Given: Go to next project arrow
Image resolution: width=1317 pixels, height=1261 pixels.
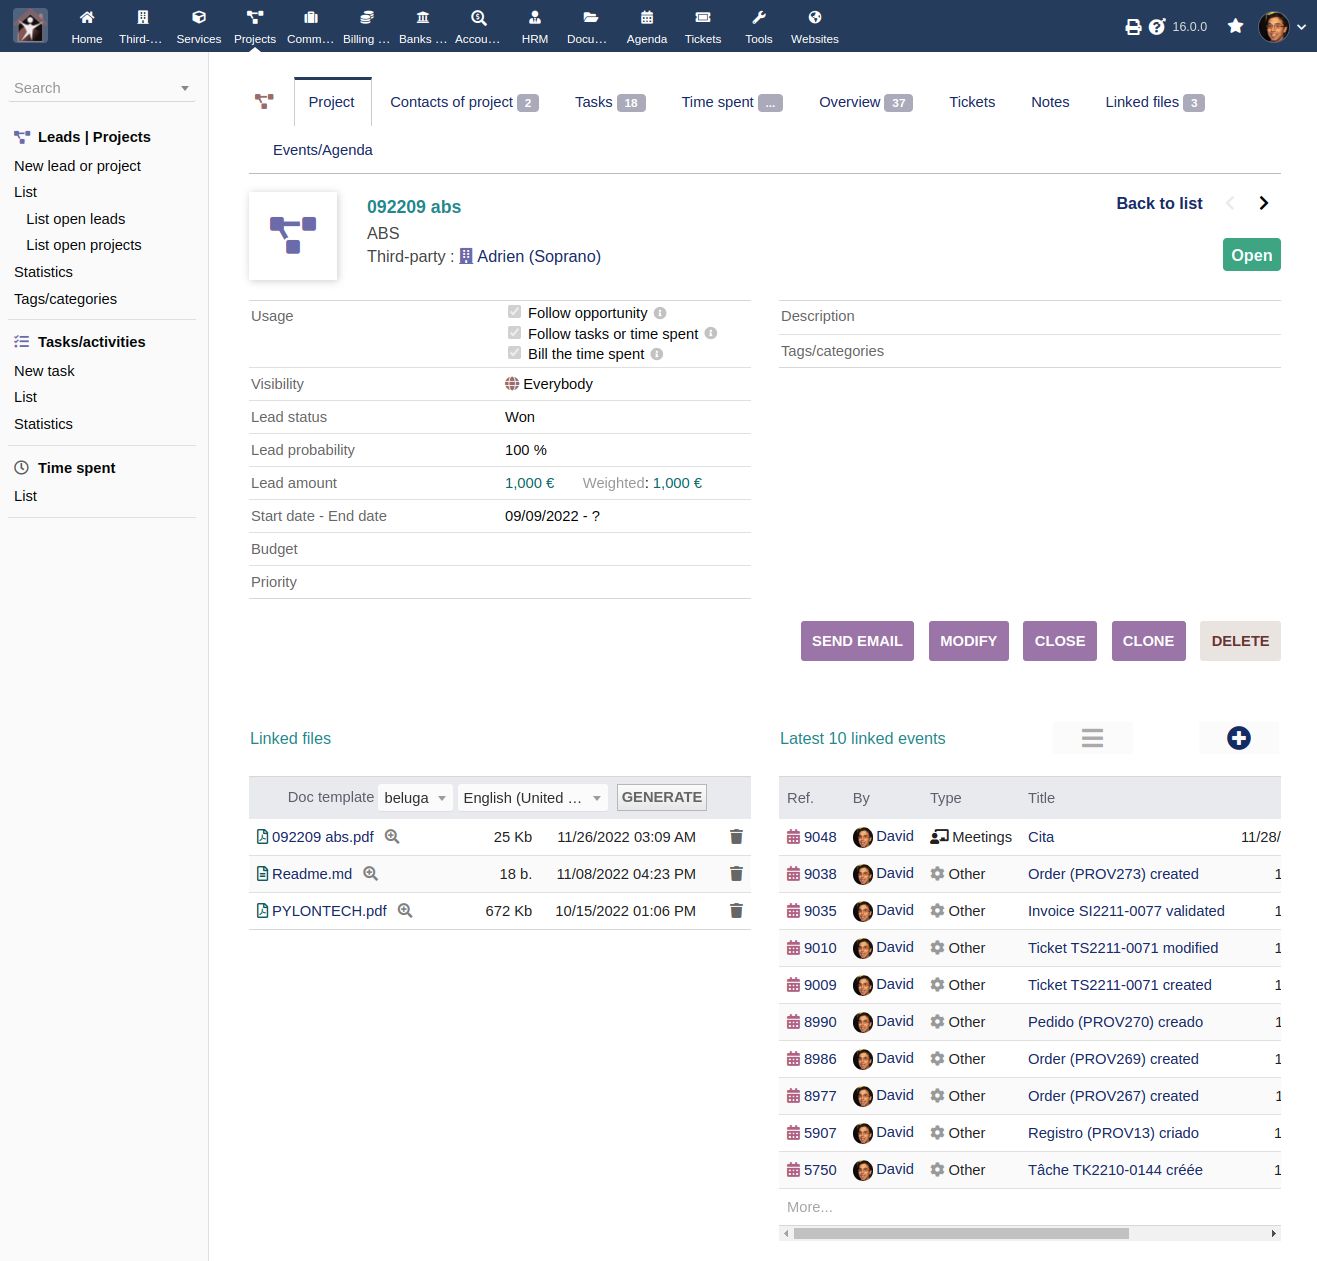Looking at the screenshot, I should 1264,203.
